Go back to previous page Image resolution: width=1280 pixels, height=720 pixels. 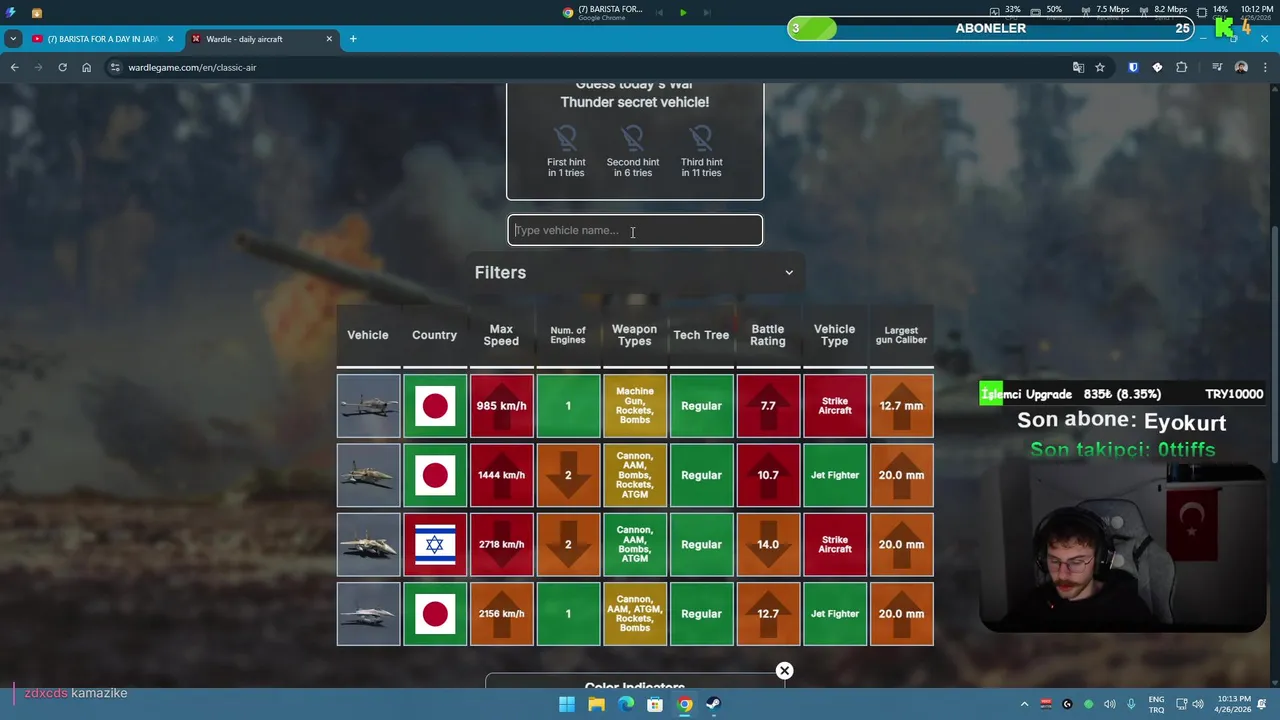coord(14,67)
